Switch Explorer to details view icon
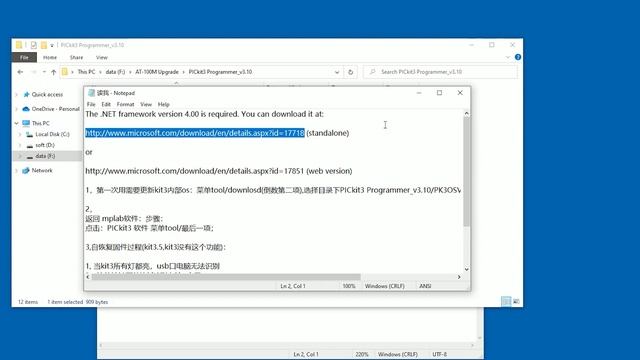640x360 pixels. (x=506, y=301)
